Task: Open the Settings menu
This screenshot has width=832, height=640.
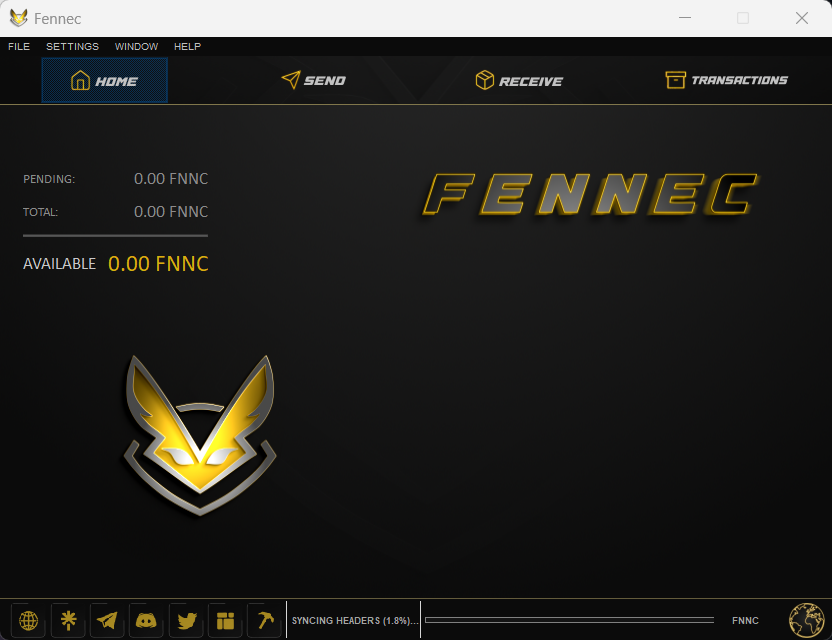Action: click(x=72, y=46)
